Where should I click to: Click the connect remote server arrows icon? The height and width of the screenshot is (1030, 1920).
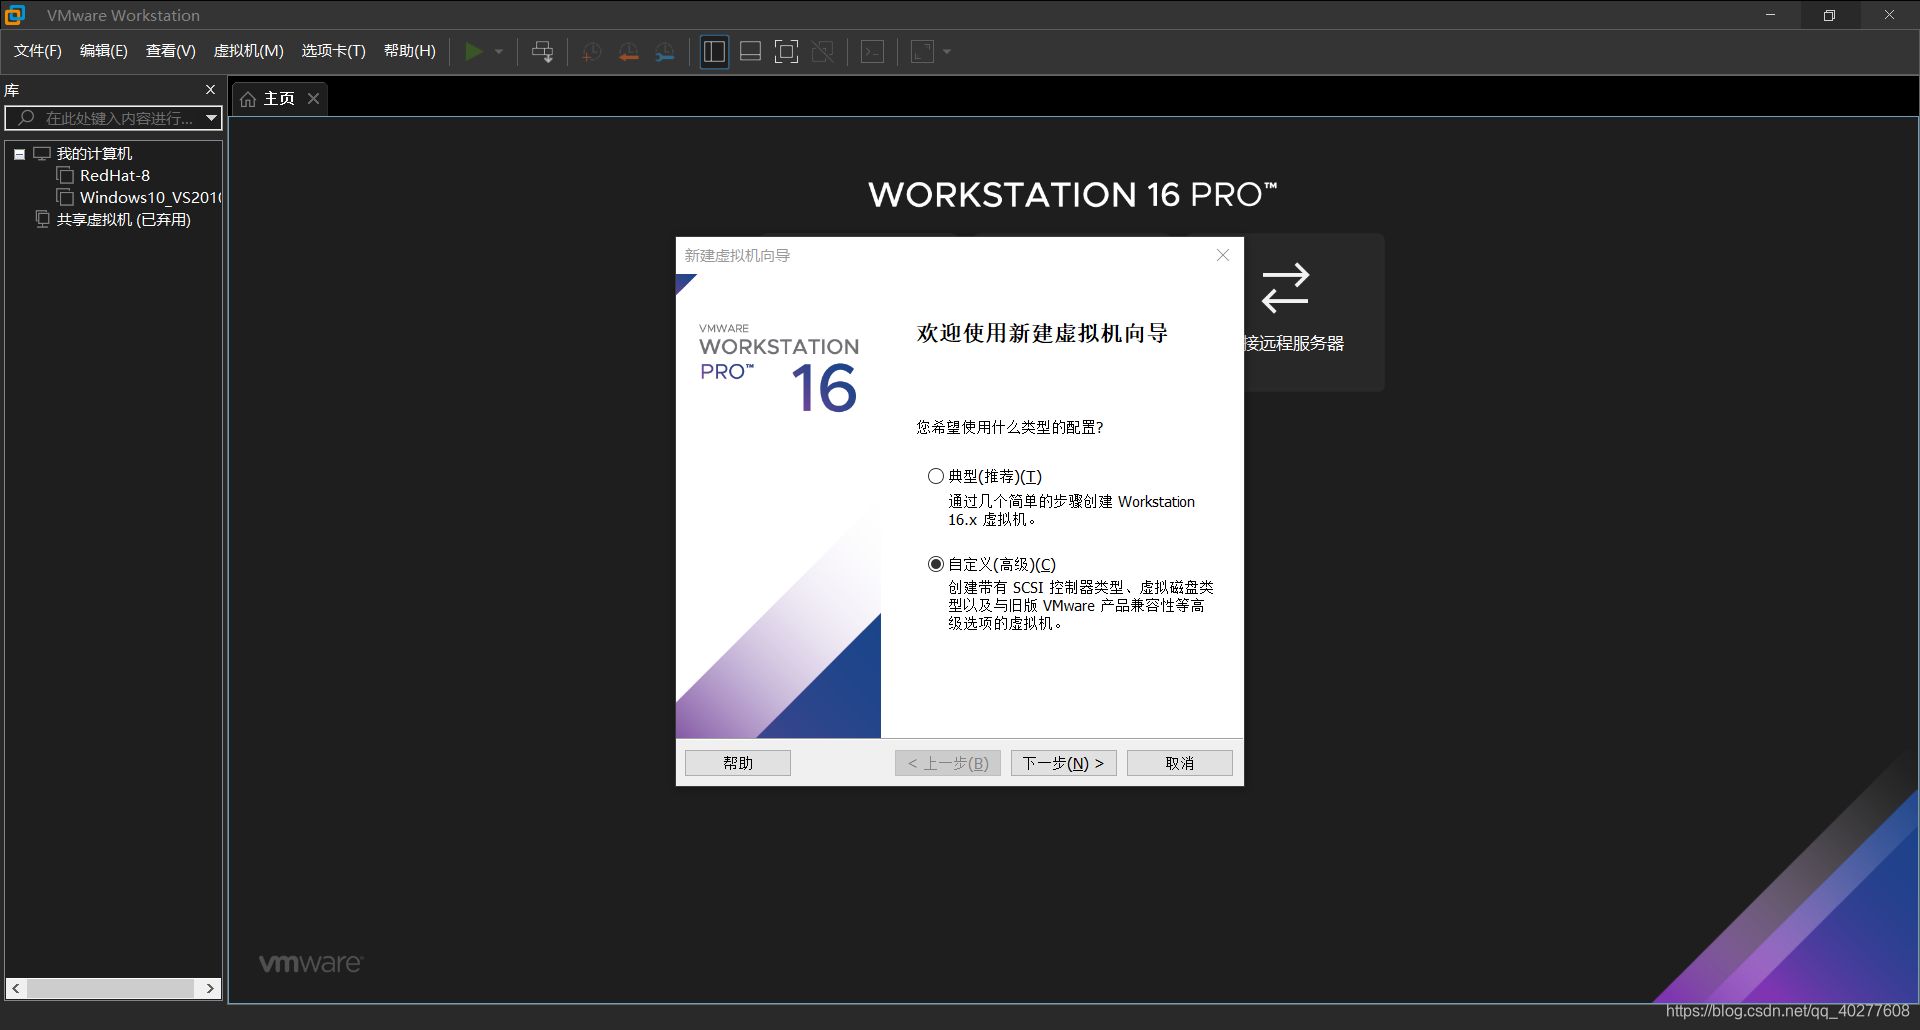(x=1285, y=288)
